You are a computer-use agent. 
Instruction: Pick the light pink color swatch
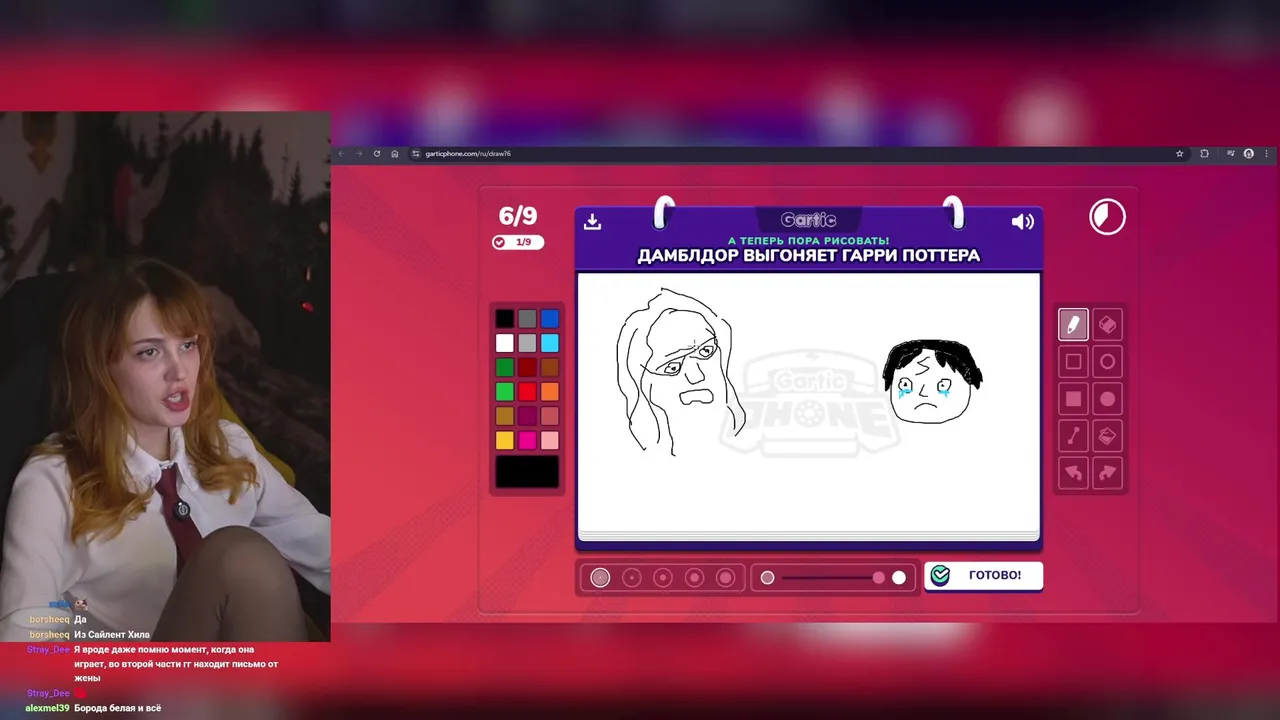click(x=550, y=440)
